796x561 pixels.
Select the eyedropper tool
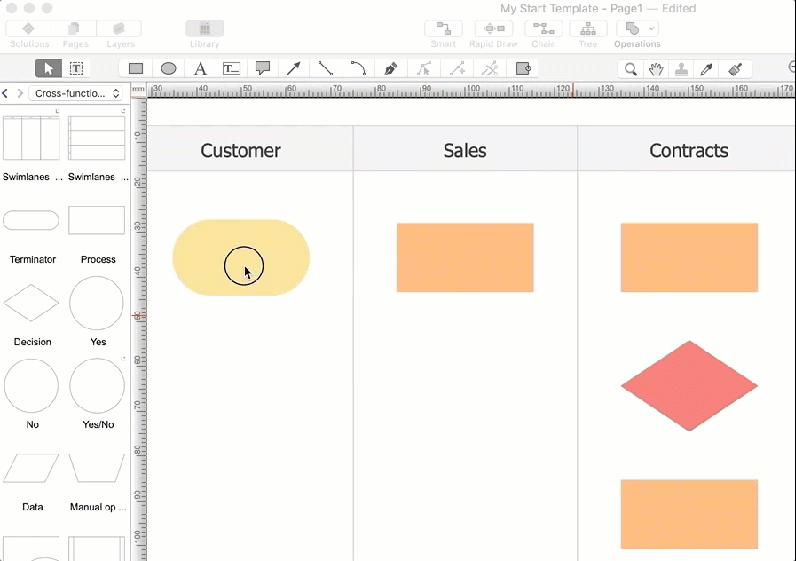click(x=707, y=69)
